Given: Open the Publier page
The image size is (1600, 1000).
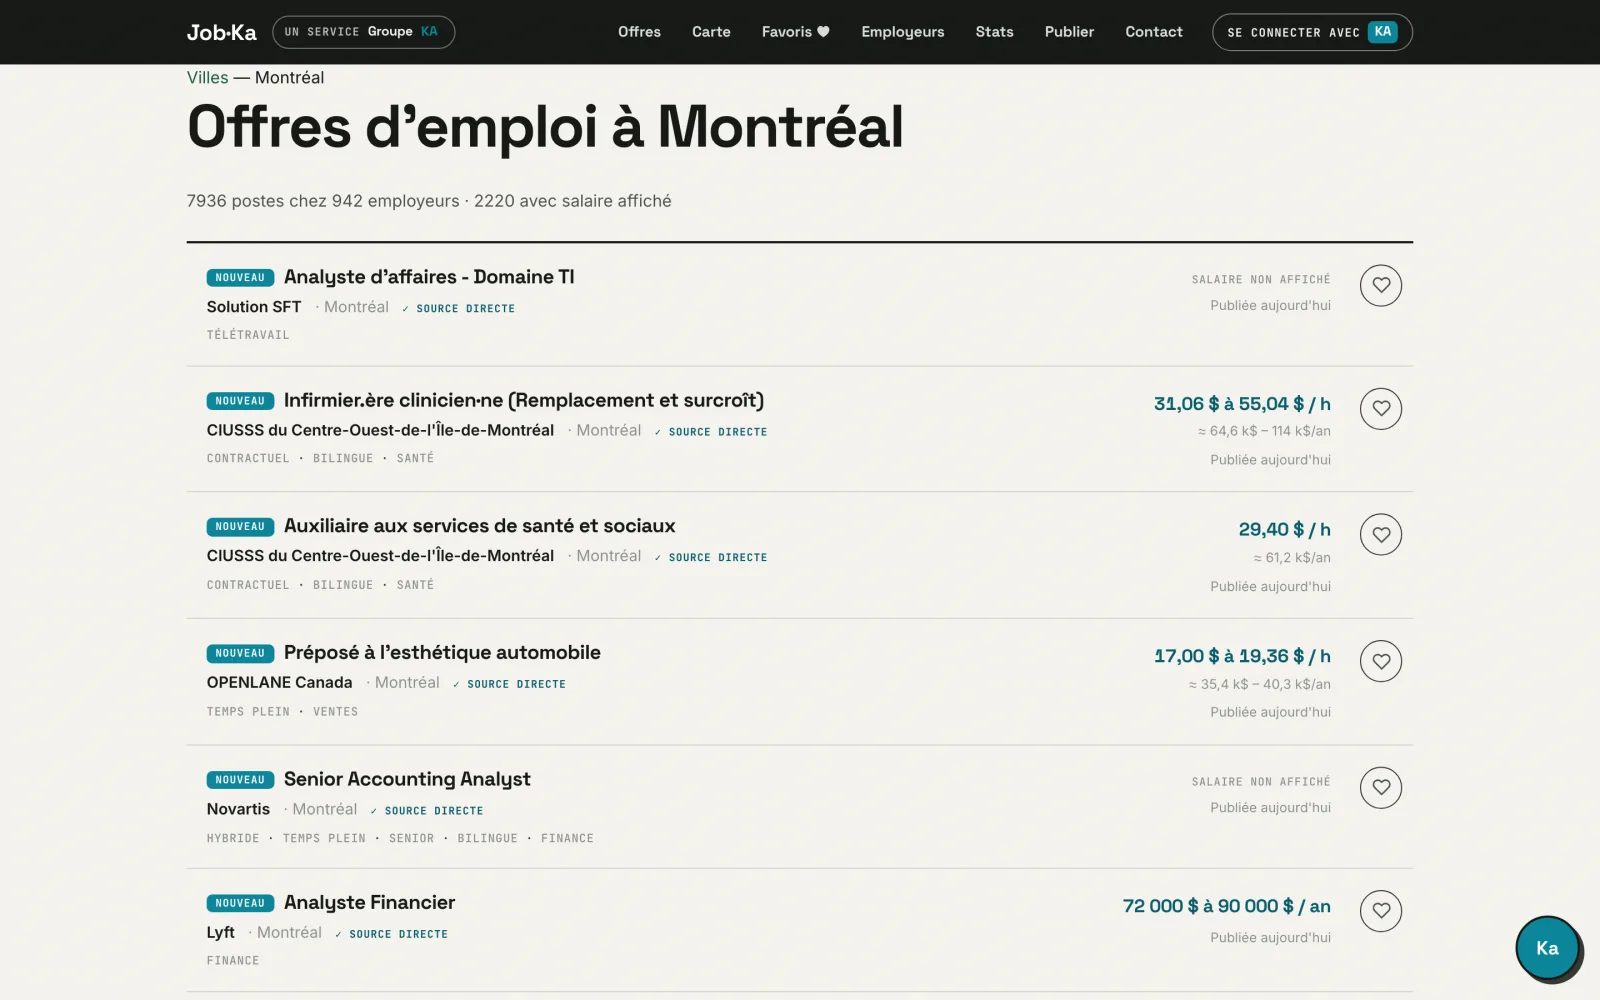Looking at the screenshot, I should (1069, 32).
